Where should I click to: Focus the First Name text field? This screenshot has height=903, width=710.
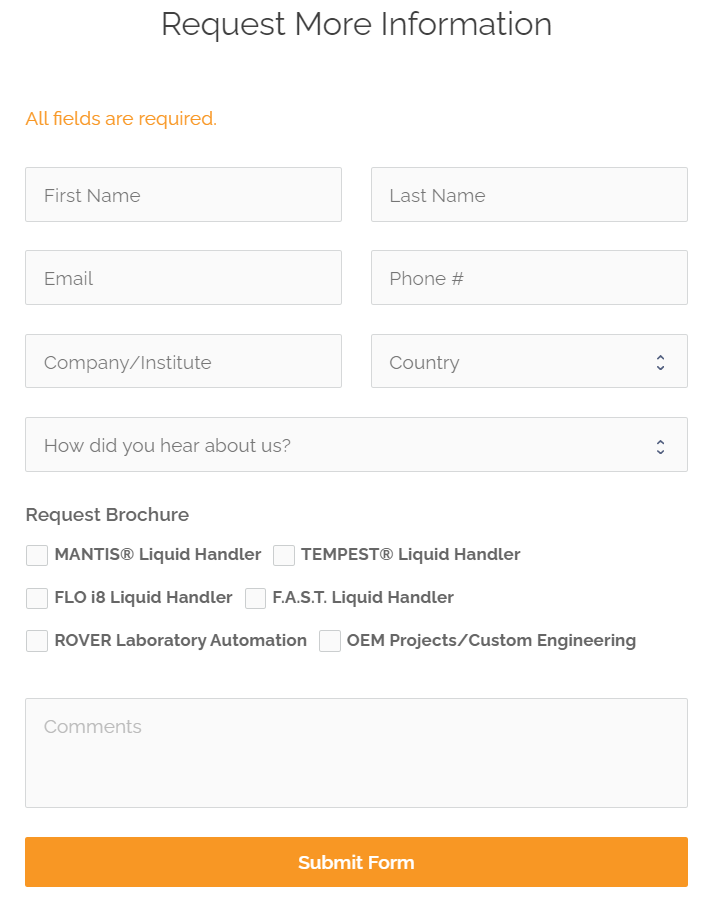183,195
